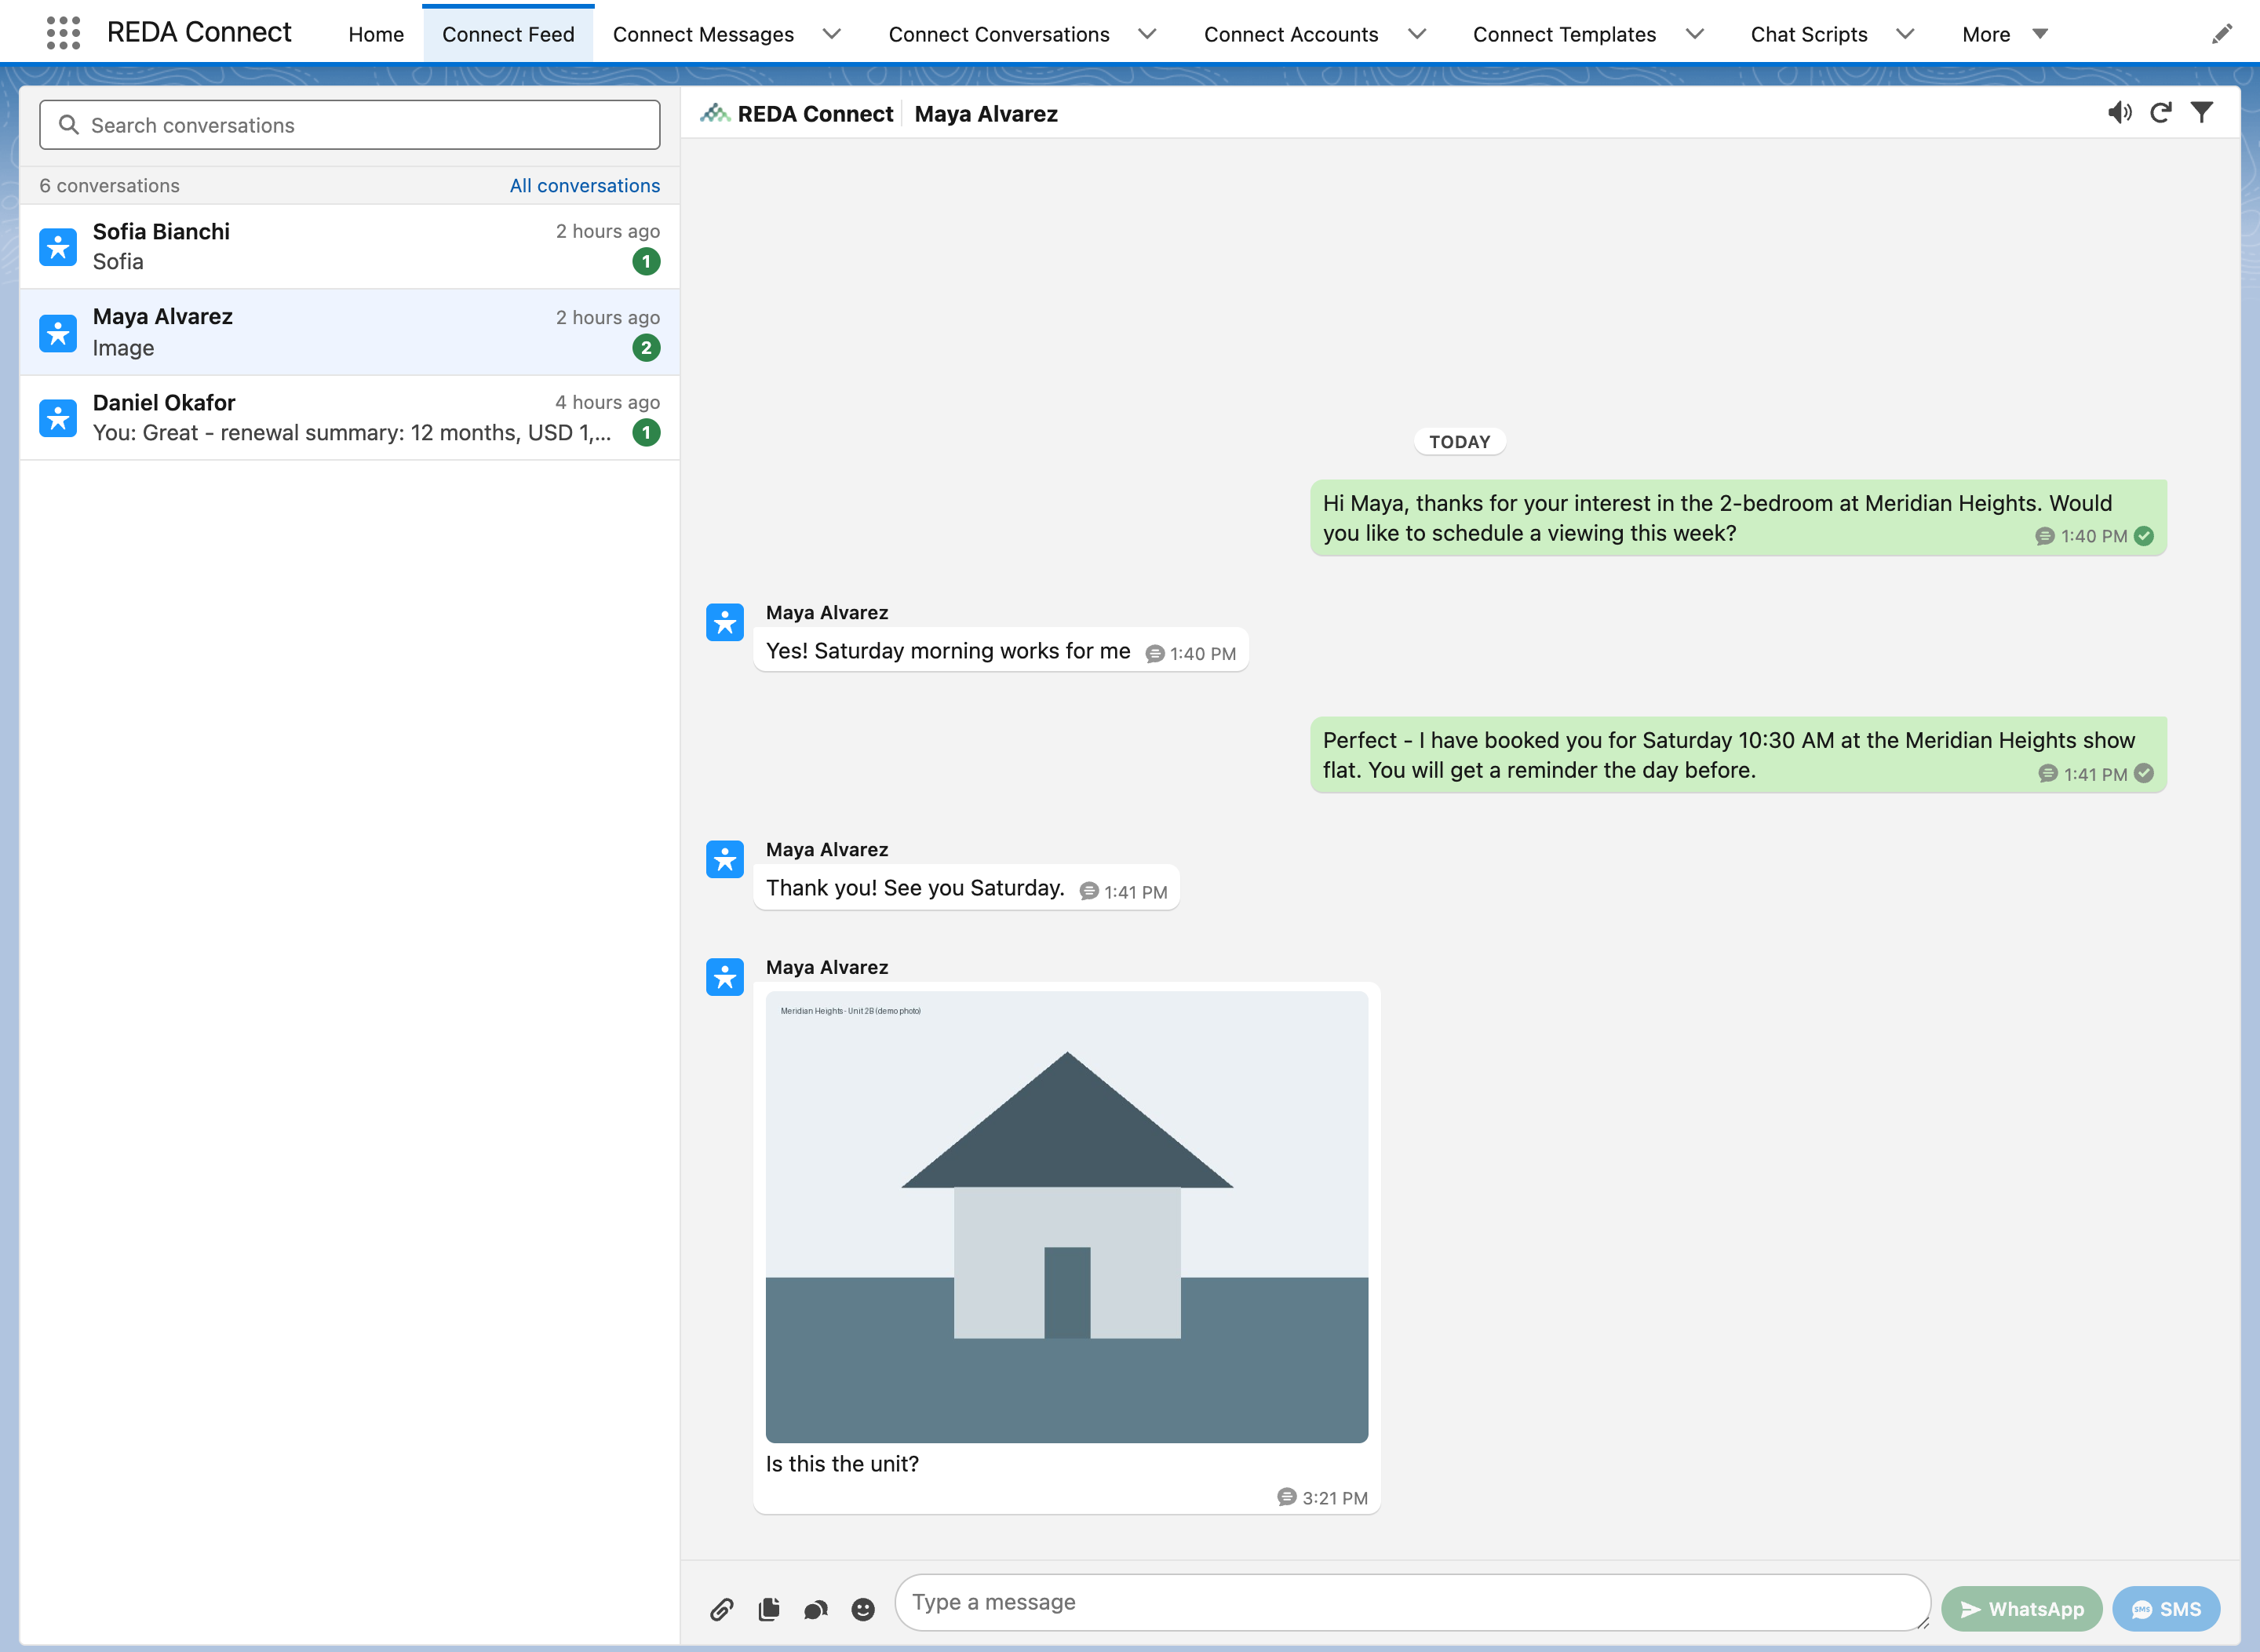This screenshot has height=1652, width=2260.
Task: Open Sofia Bianchi conversation row
Action: tap(350, 247)
